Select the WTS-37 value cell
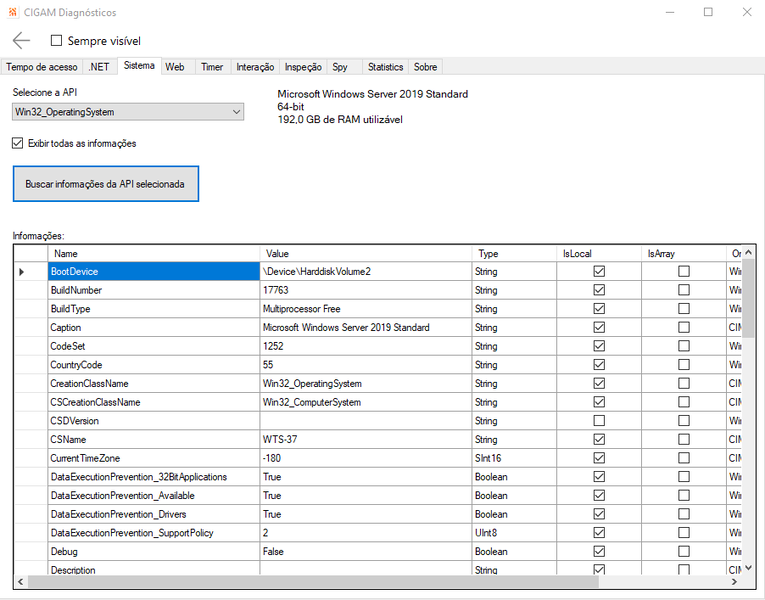 [366, 439]
